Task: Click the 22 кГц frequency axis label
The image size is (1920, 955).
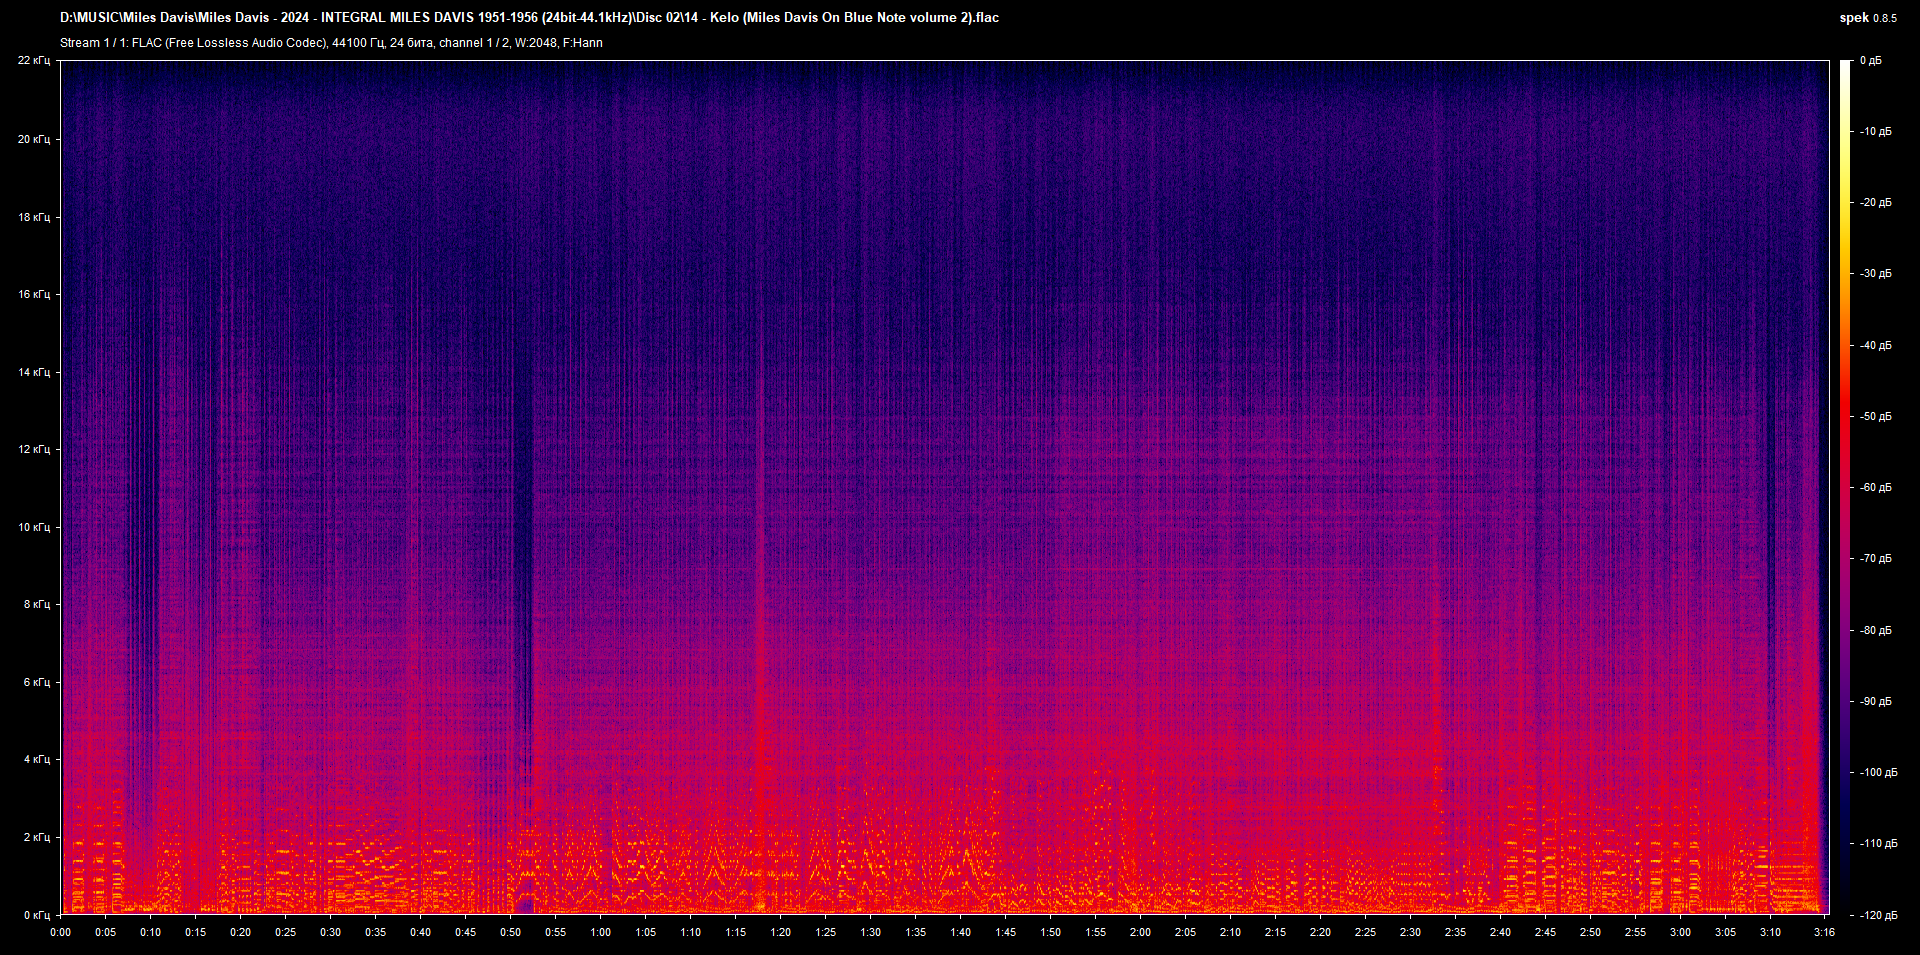Action: click(34, 61)
